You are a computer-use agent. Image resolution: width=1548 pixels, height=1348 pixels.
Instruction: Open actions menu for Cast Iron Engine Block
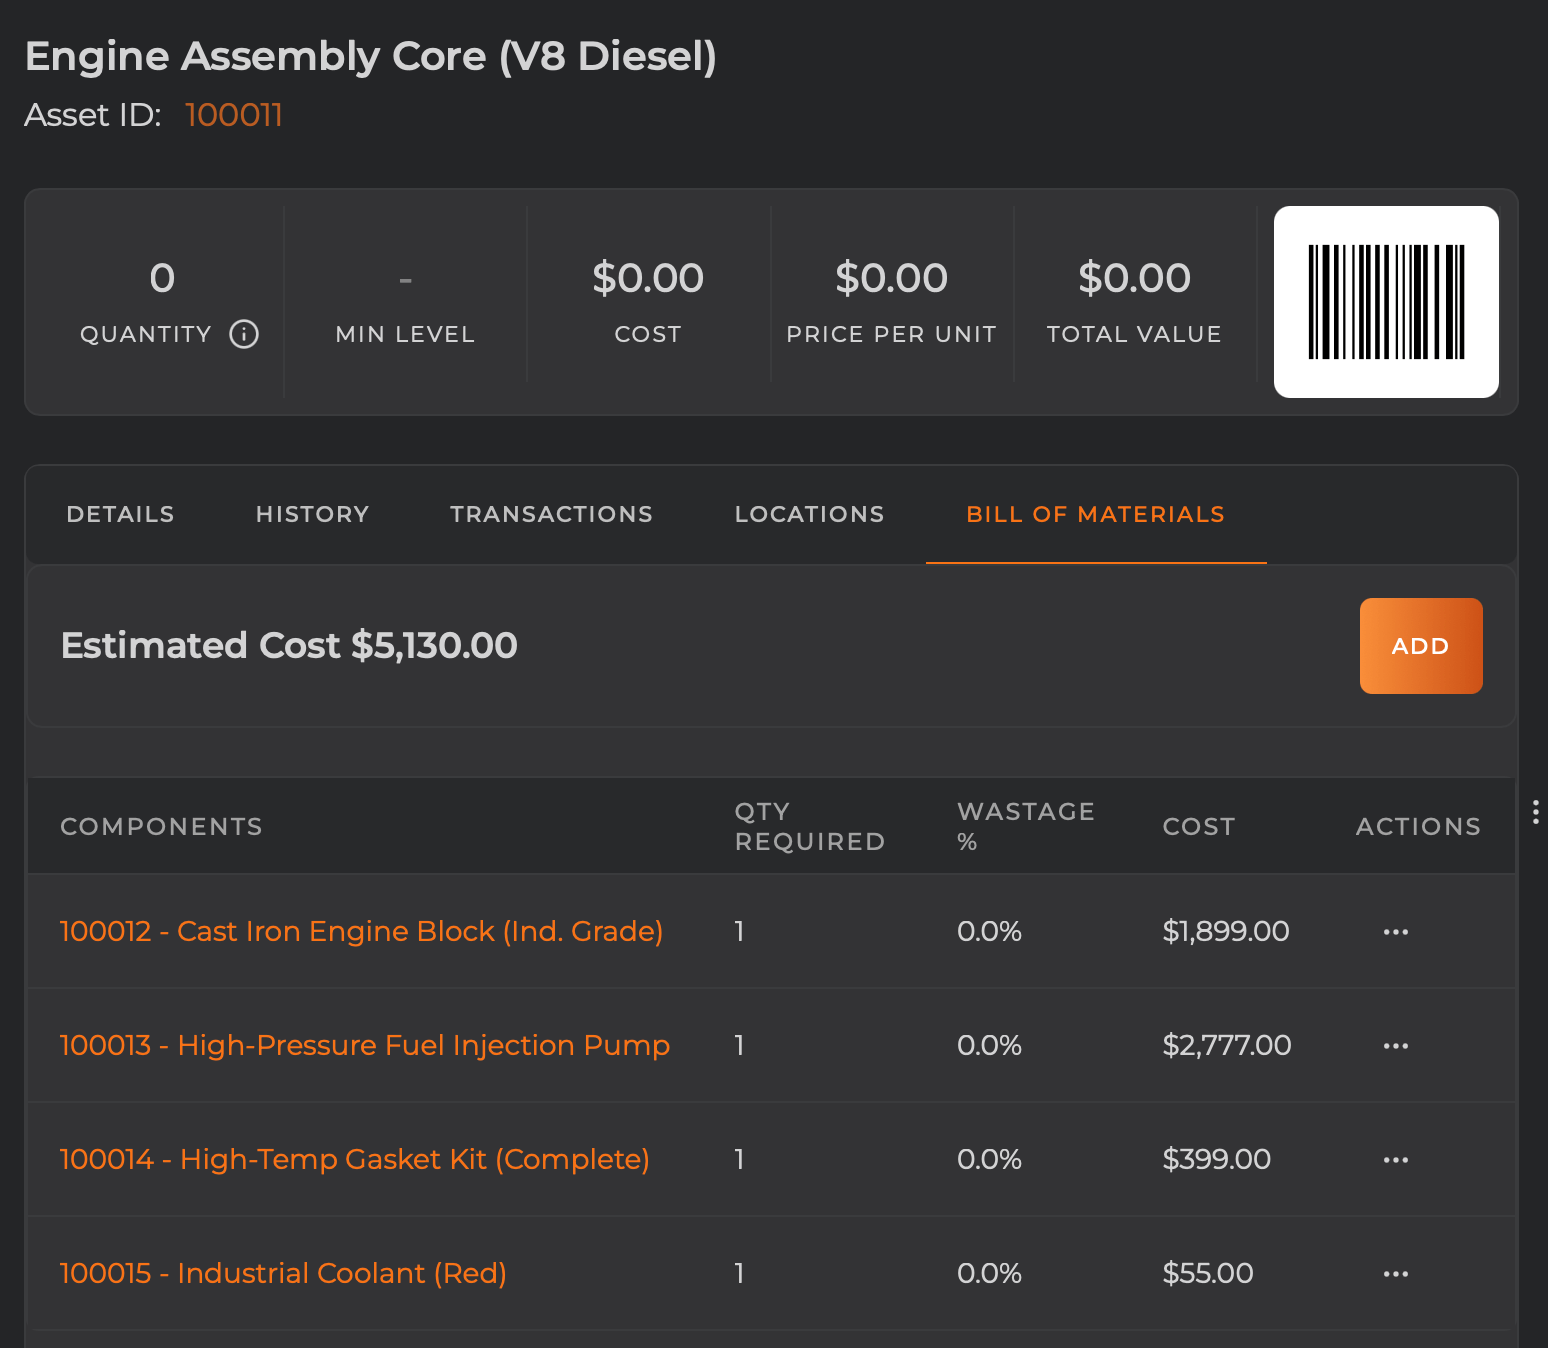pyautogui.click(x=1395, y=931)
